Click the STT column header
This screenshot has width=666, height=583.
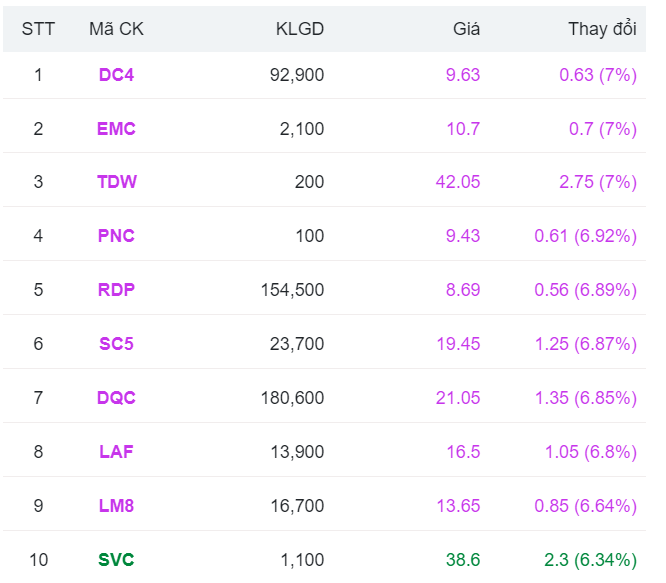tap(38, 29)
